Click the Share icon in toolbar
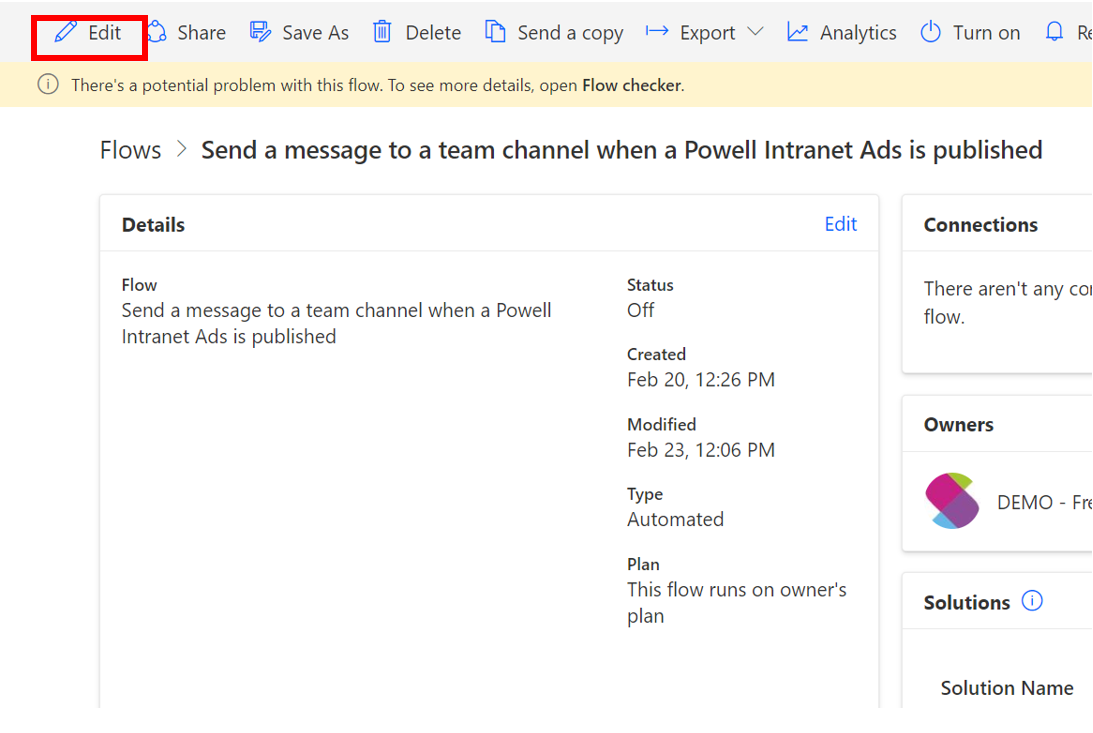 pos(158,32)
